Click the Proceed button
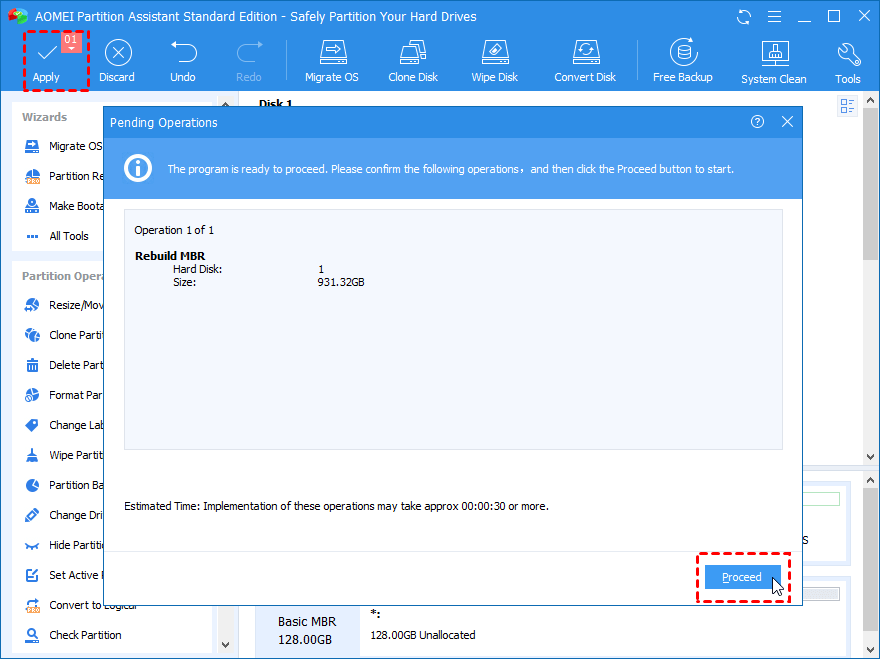 [742, 577]
